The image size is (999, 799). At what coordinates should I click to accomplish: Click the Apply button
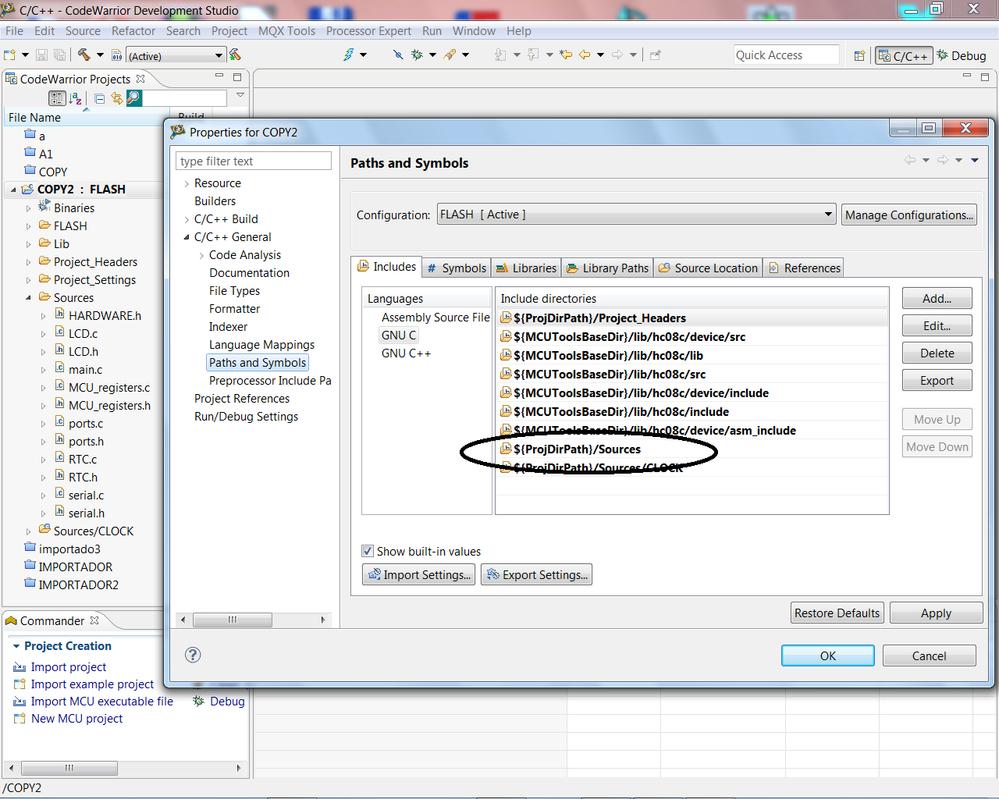936,613
